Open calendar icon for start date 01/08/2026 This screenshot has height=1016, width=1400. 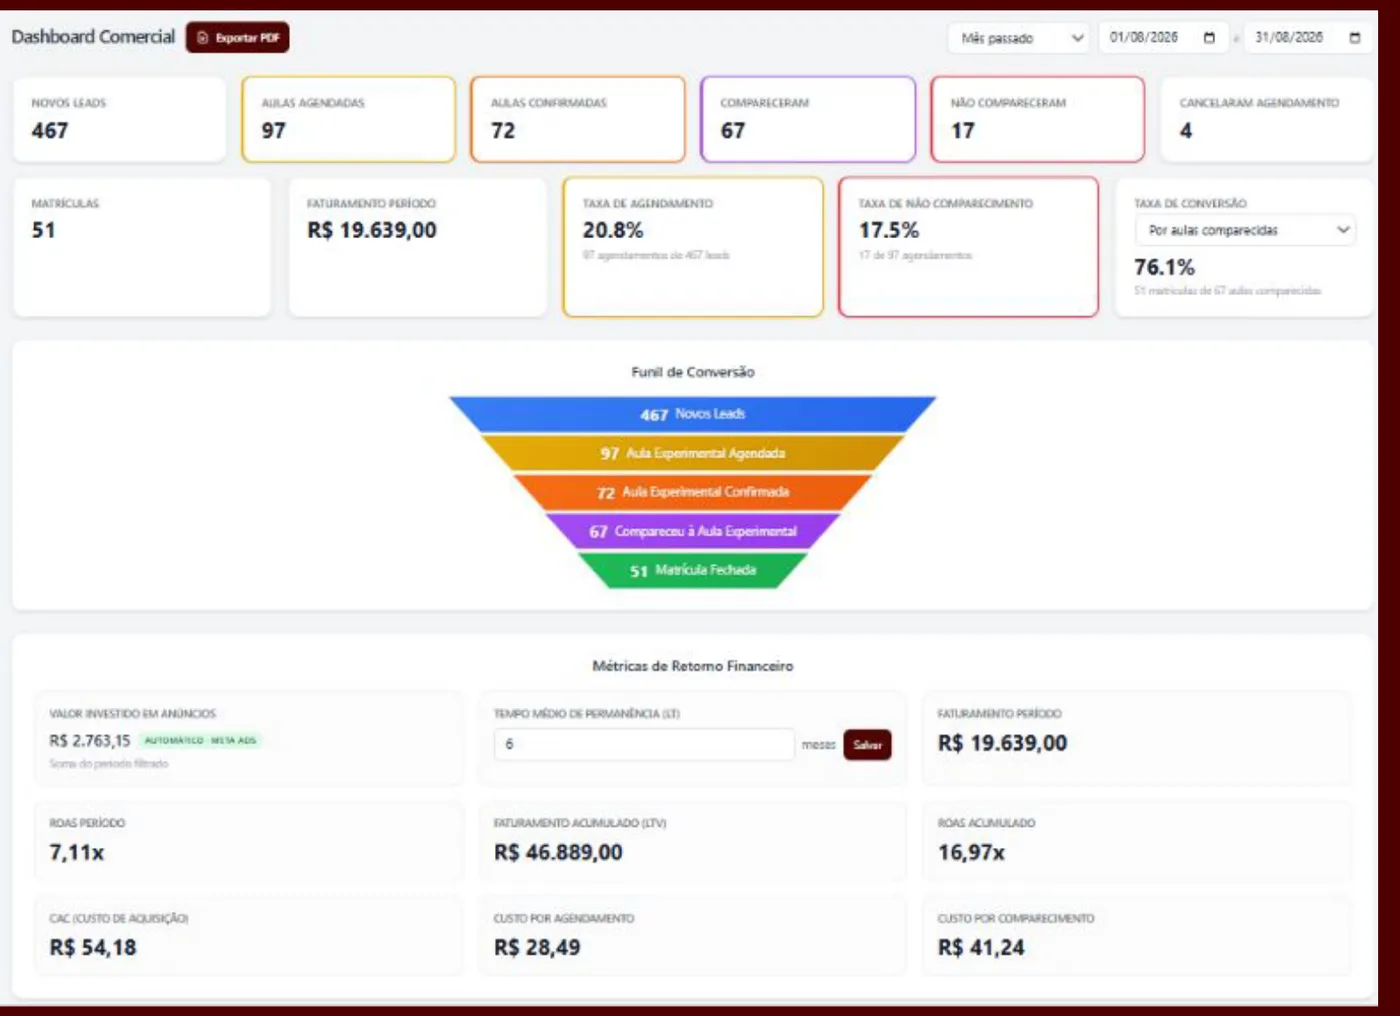[x=1209, y=38]
